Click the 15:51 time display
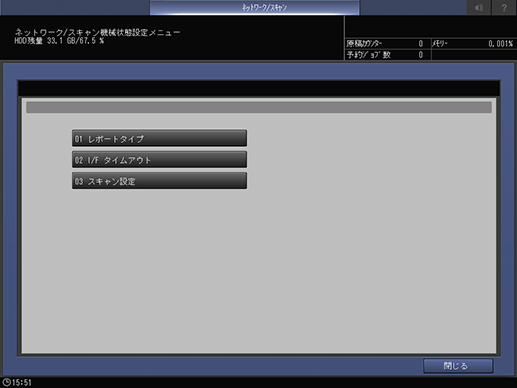Viewport: 517px width, 388px height. (22, 382)
